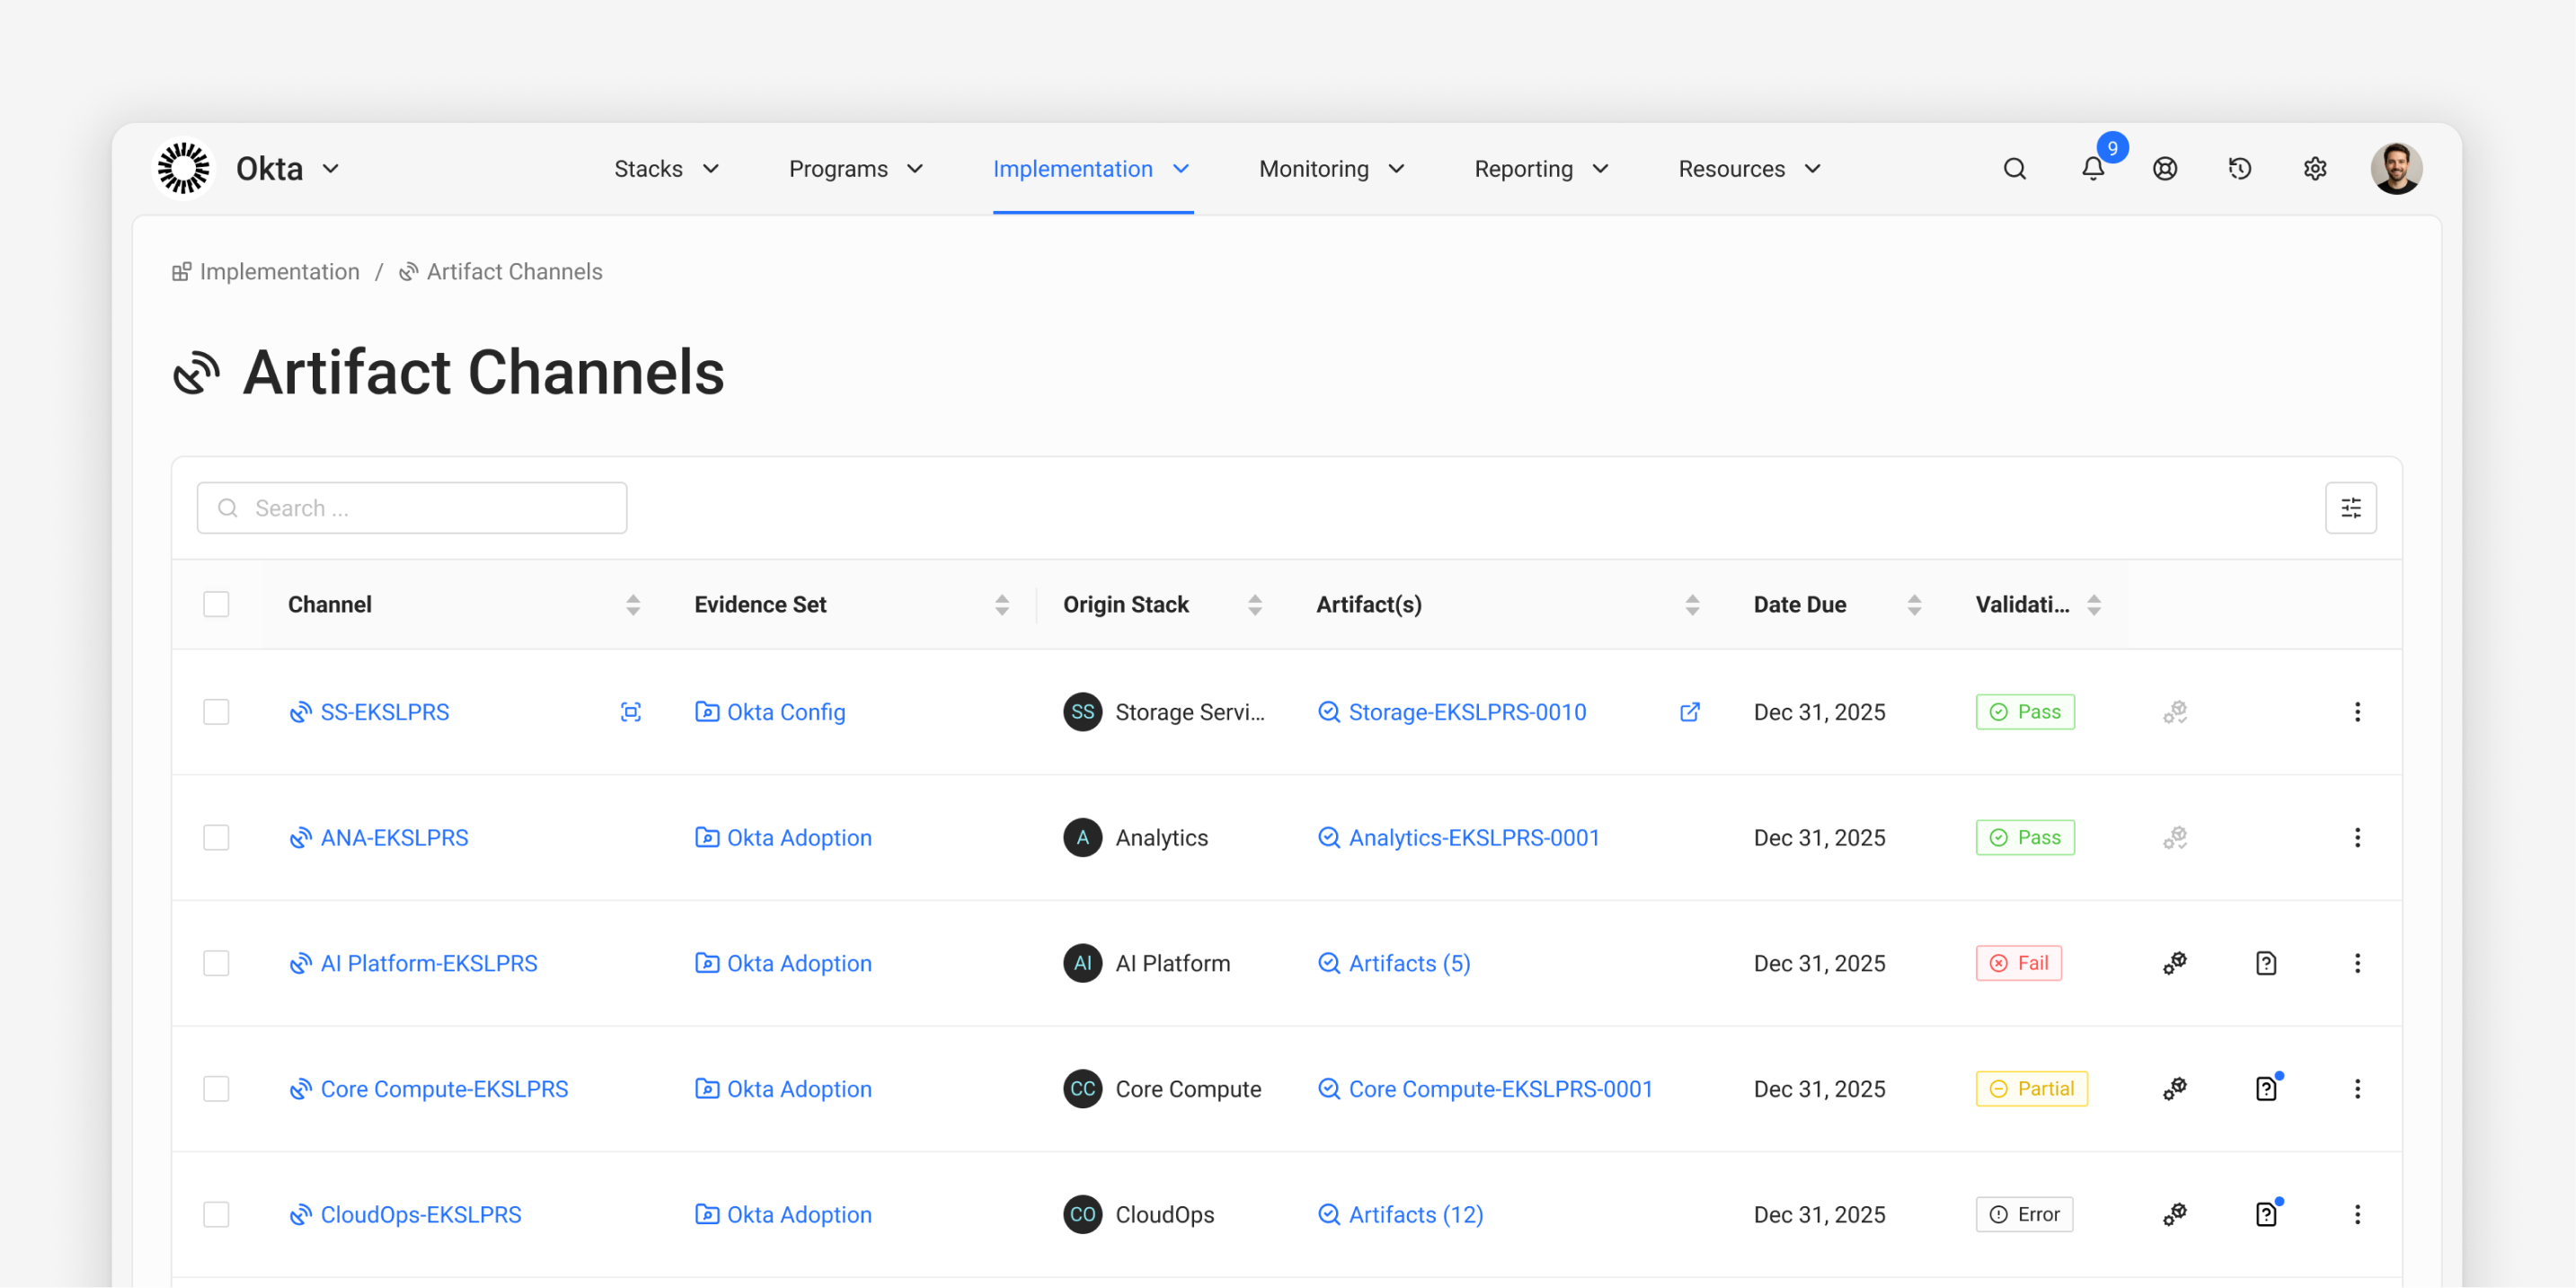
Task: Open the help lifebuoy icon
Action: 2165,169
